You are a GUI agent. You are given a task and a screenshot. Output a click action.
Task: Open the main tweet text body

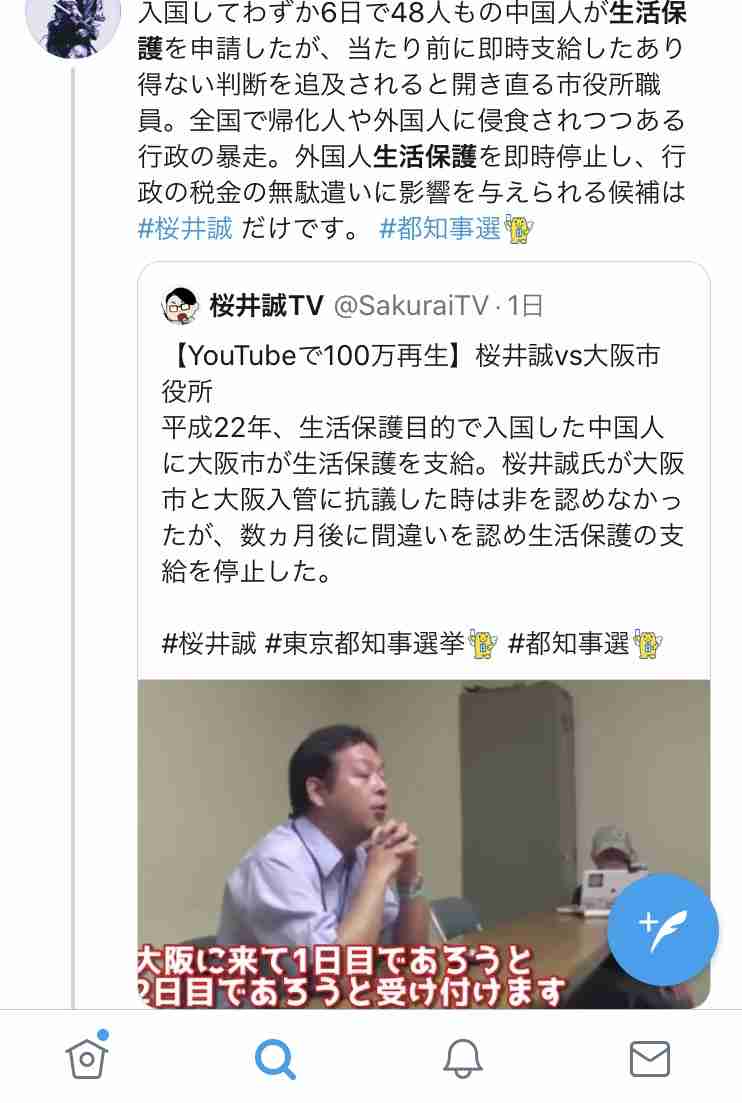(x=412, y=120)
